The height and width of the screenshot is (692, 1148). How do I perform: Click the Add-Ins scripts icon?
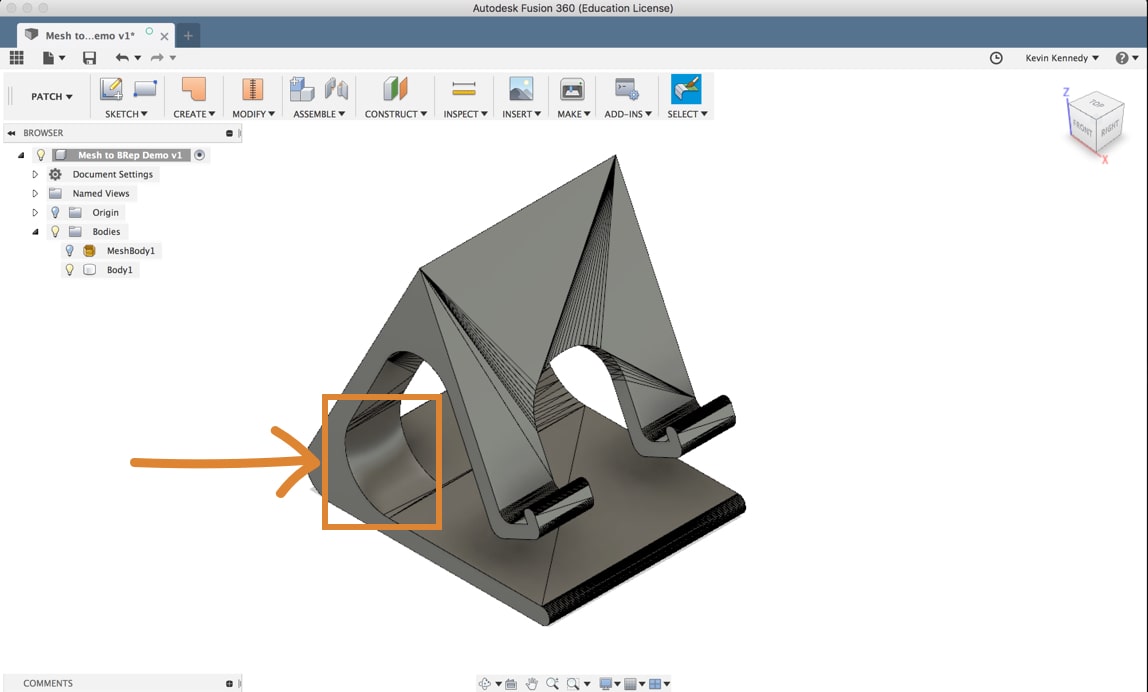click(x=627, y=89)
